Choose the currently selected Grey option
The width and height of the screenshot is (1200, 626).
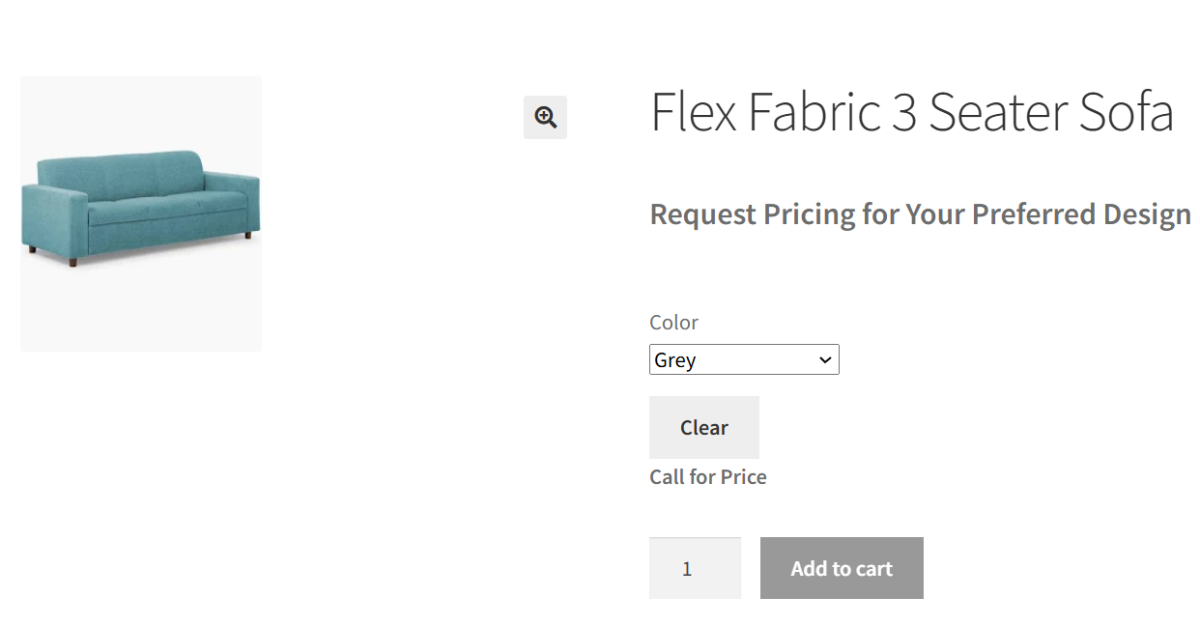coord(700,359)
